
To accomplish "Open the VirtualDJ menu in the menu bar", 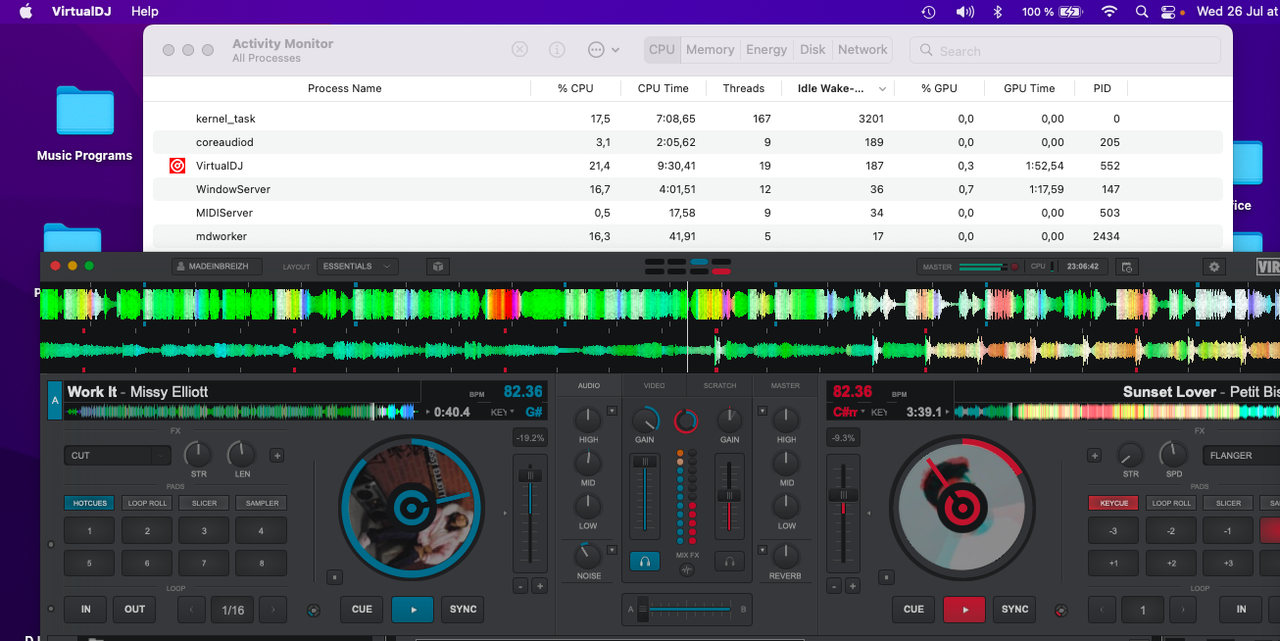I will [81, 12].
